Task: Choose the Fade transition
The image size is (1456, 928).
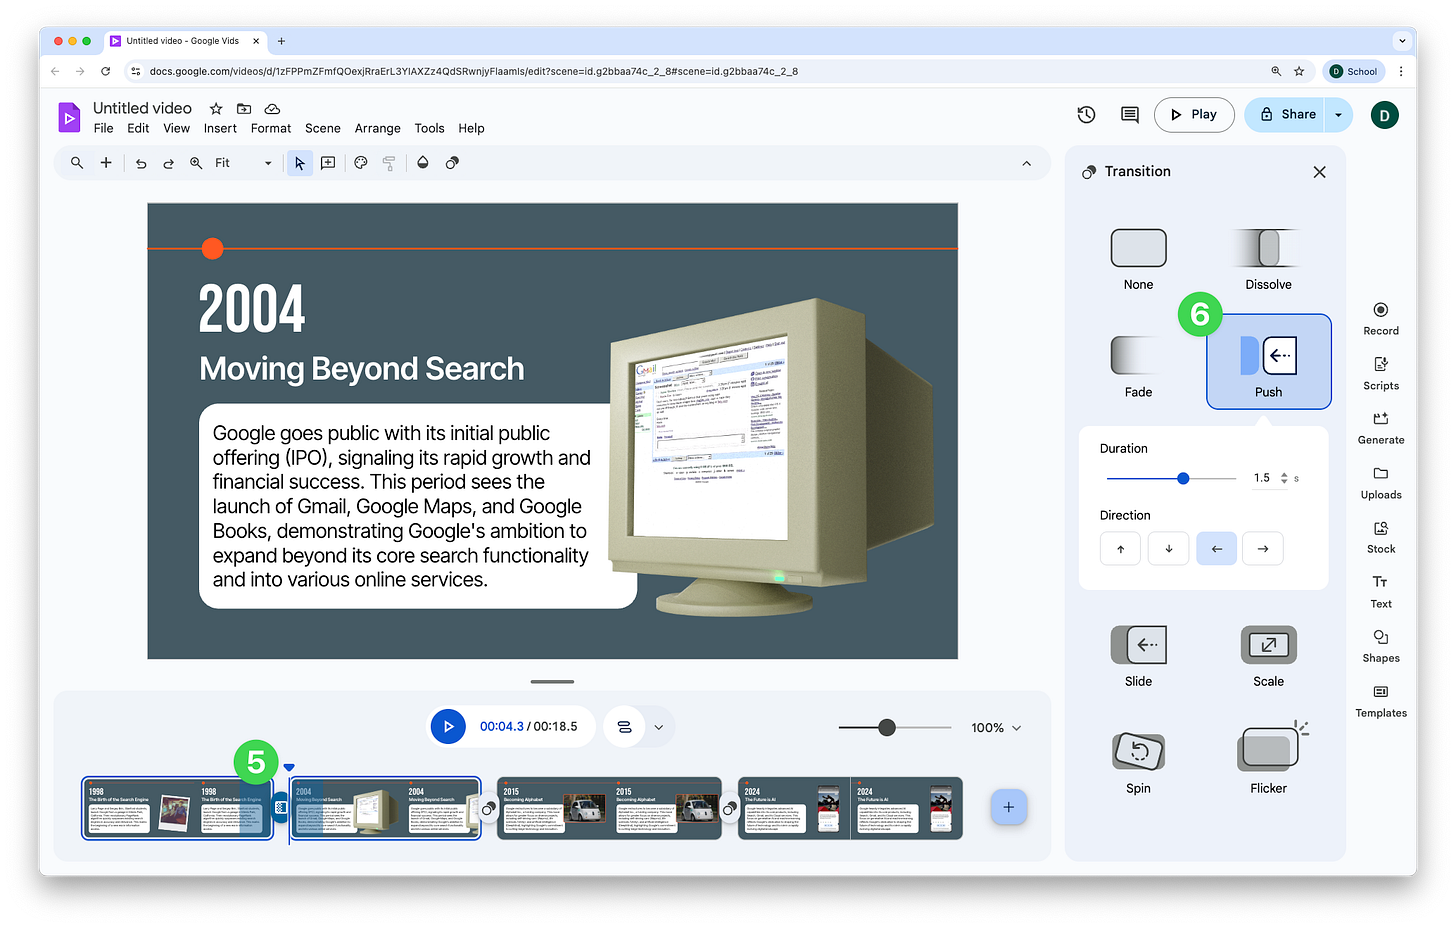Action: [x=1138, y=367]
